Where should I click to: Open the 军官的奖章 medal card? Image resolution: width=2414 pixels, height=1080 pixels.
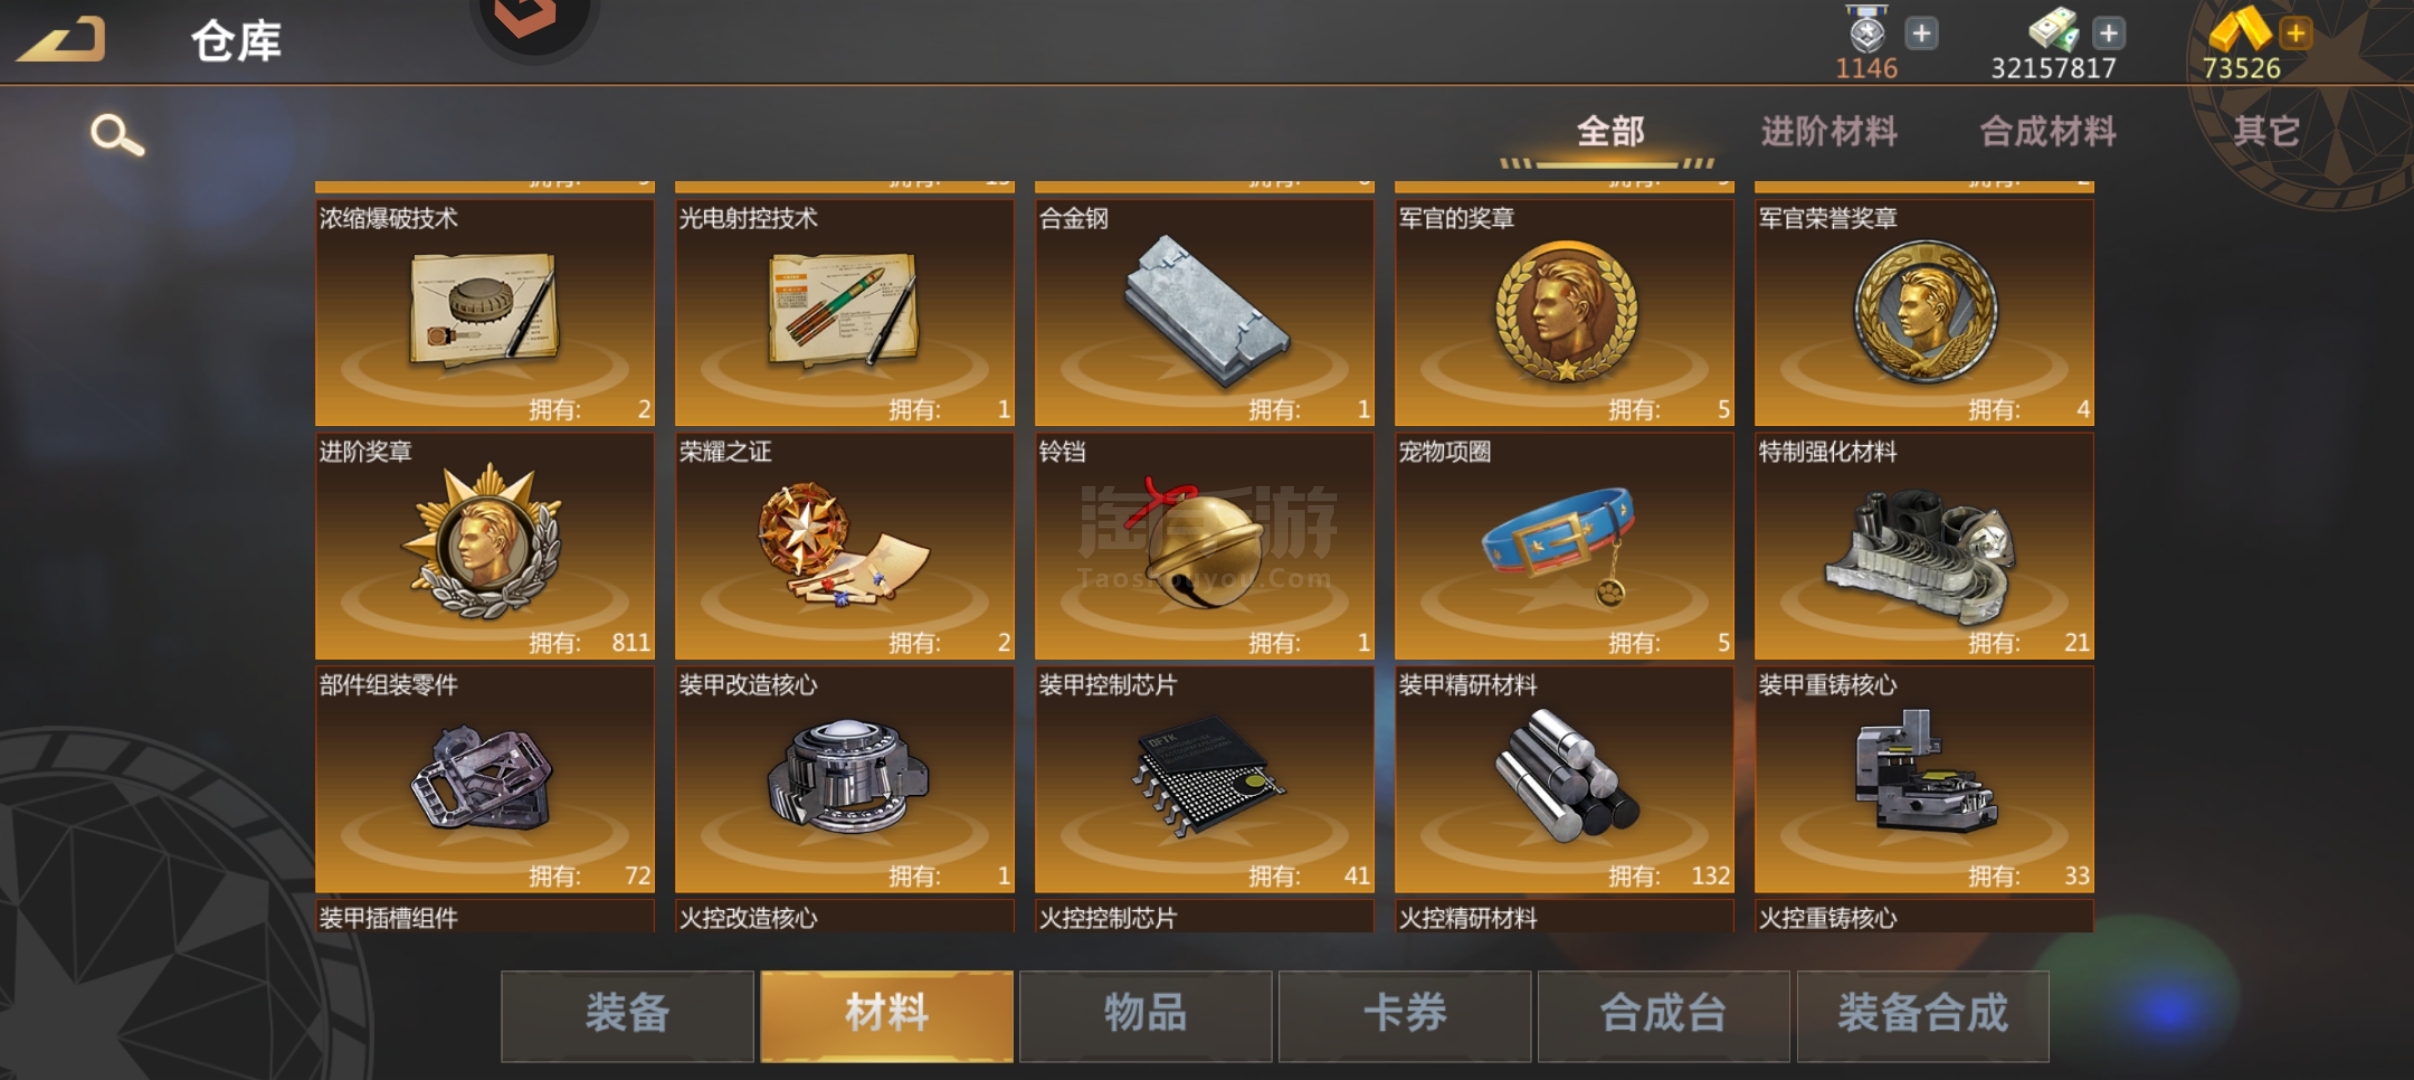(x=1564, y=313)
